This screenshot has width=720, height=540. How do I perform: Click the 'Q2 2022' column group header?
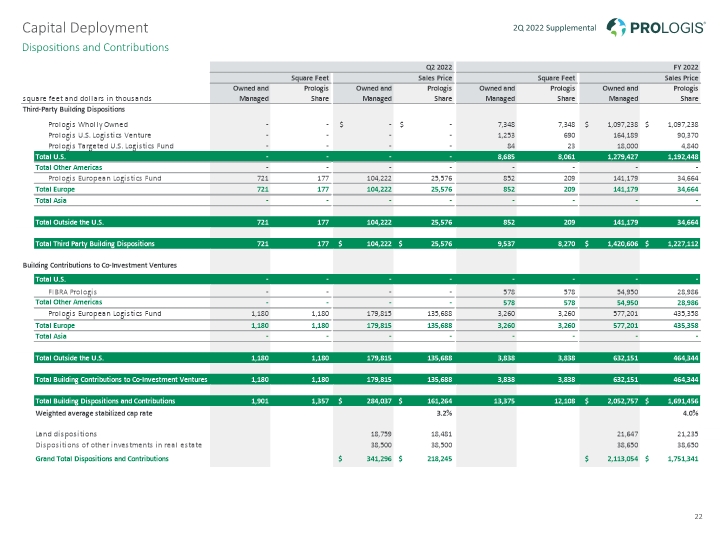tap(439, 67)
